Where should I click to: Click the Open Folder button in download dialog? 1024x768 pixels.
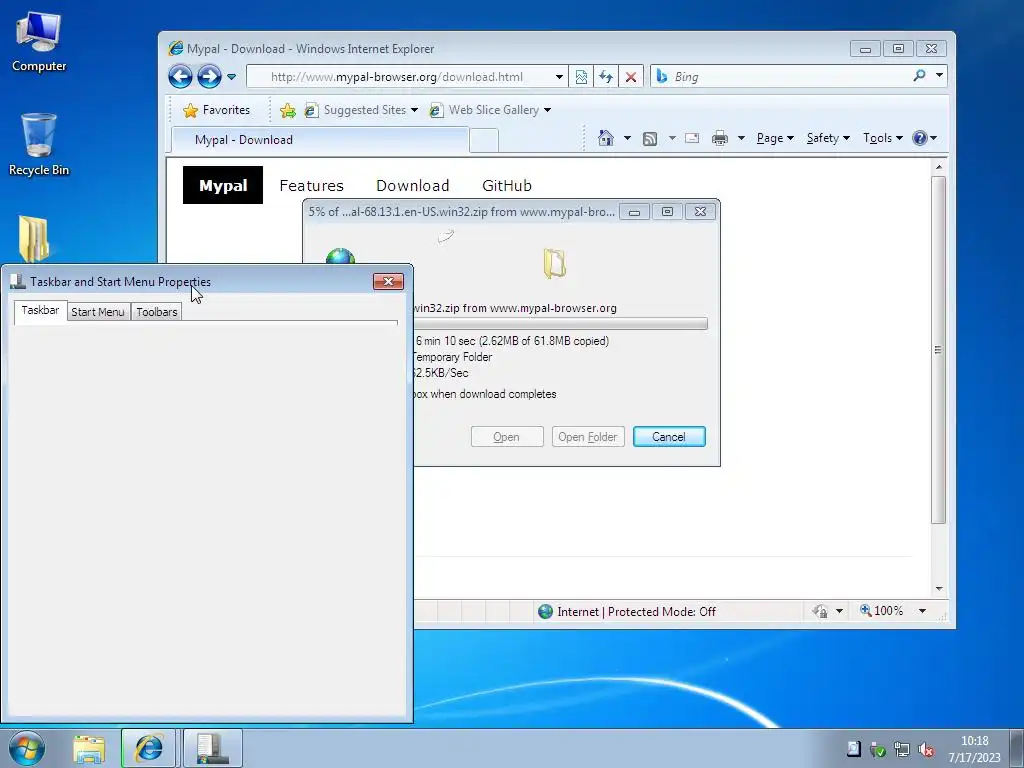(588, 437)
